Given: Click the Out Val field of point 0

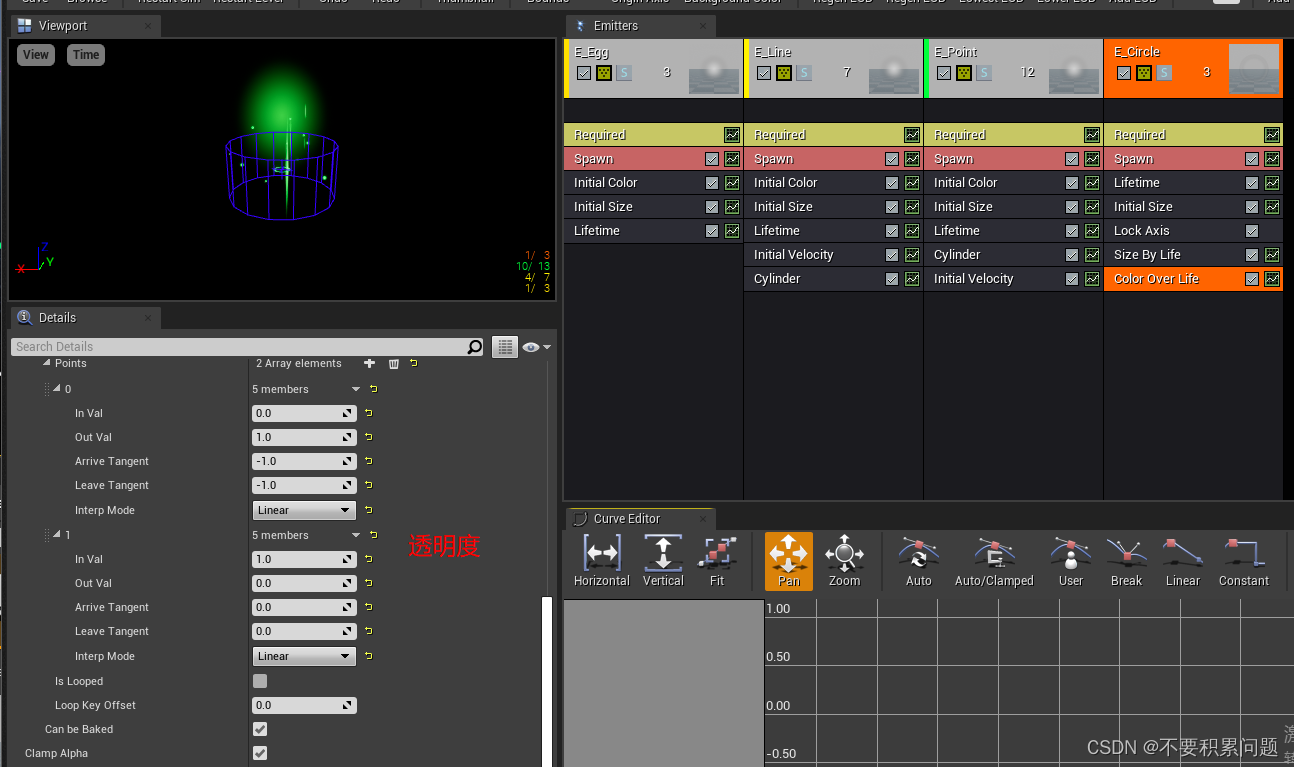Looking at the screenshot, I should point(304,437).
